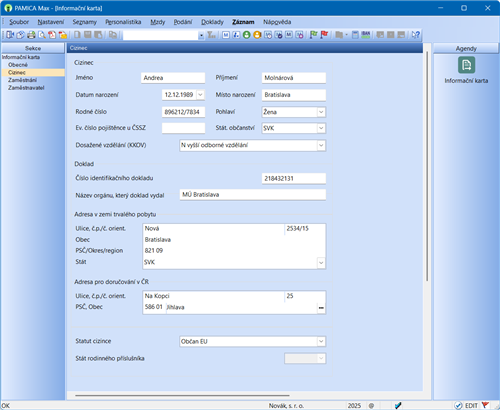The image size is (500, 410).
Task: Click the Číslo identifikačního dokladu field
Action: [294, 178]
